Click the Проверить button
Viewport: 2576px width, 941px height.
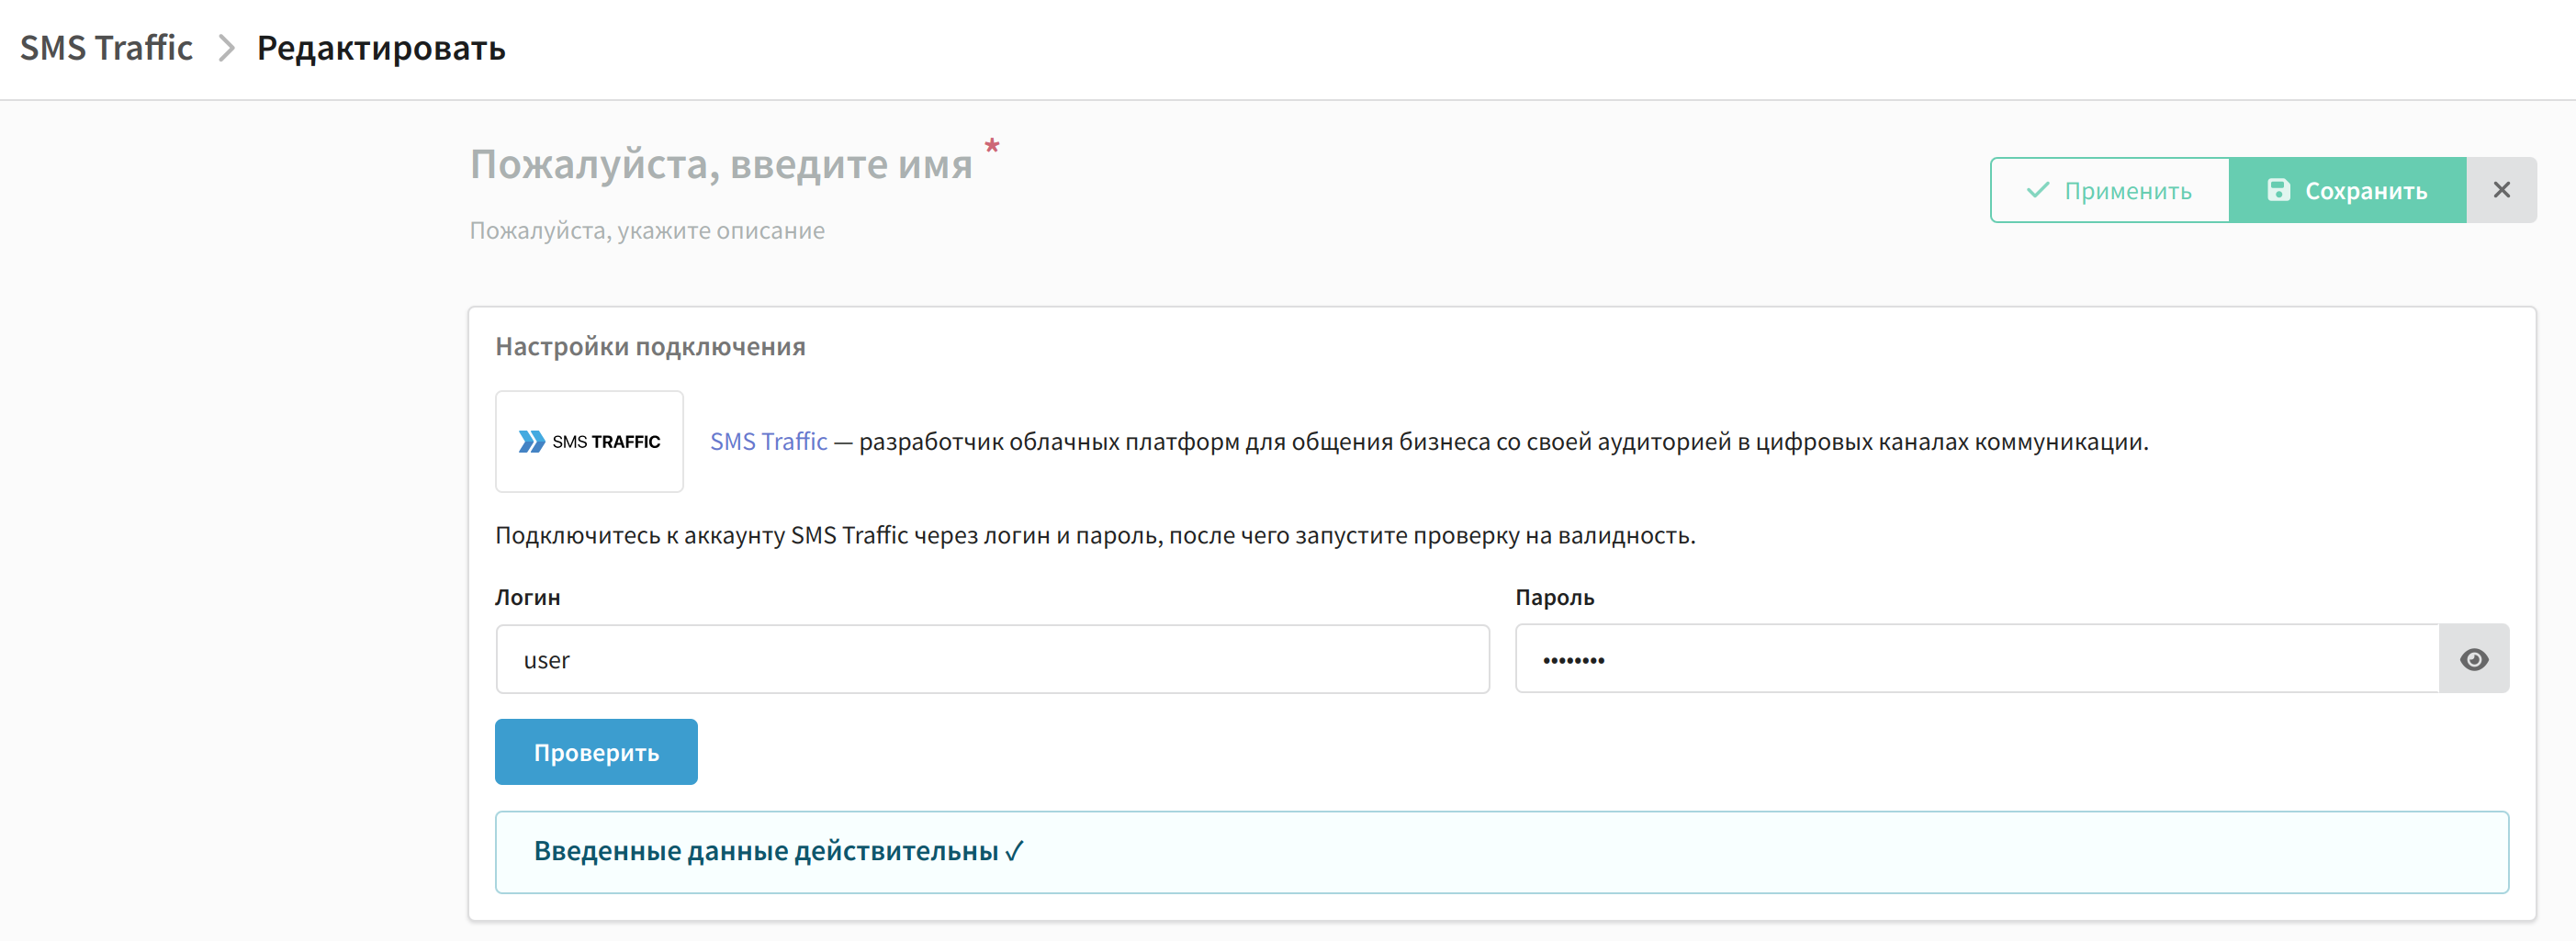pos(596,752)
